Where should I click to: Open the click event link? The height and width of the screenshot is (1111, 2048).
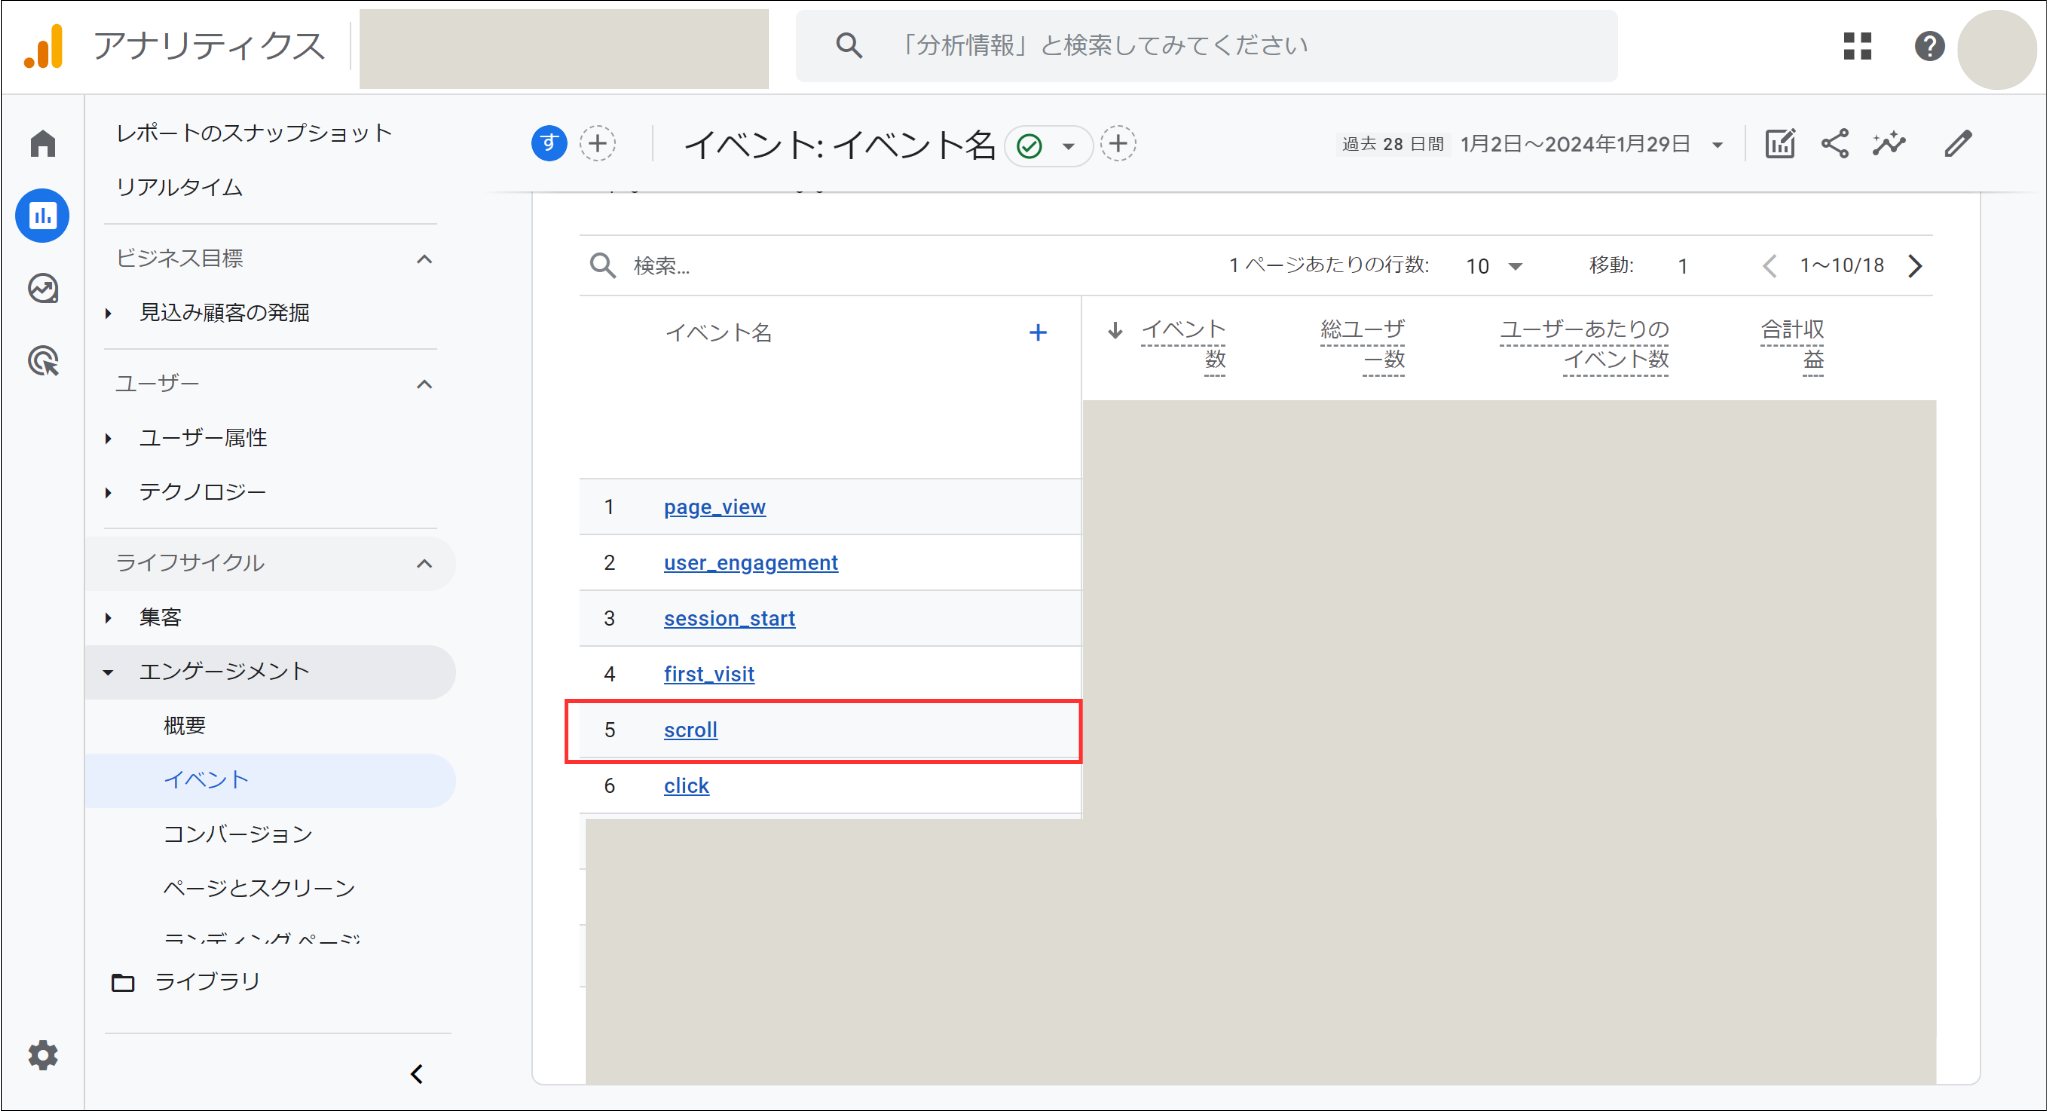686,786
